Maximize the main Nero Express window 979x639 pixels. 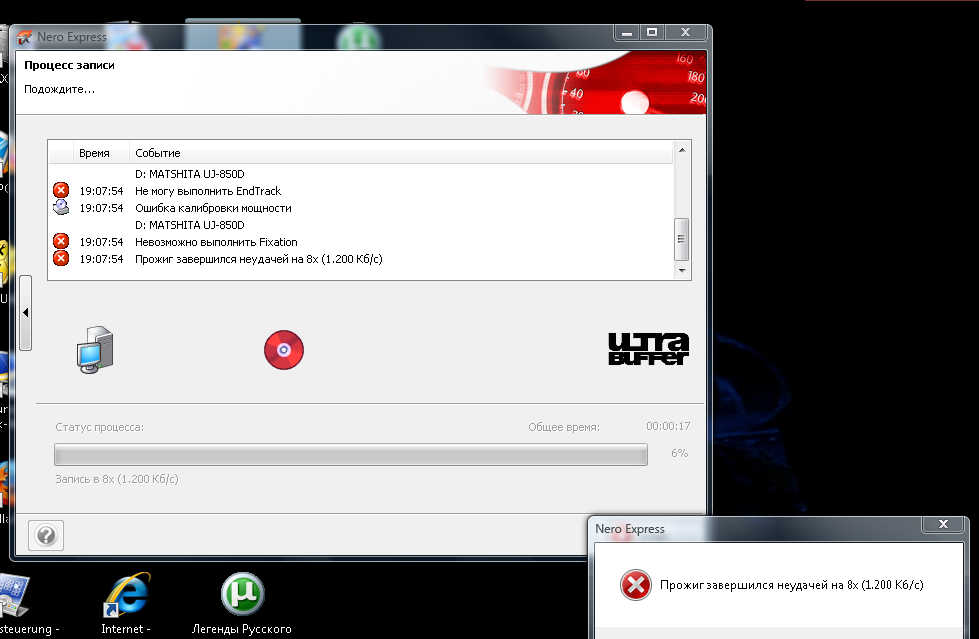[652, 32]
